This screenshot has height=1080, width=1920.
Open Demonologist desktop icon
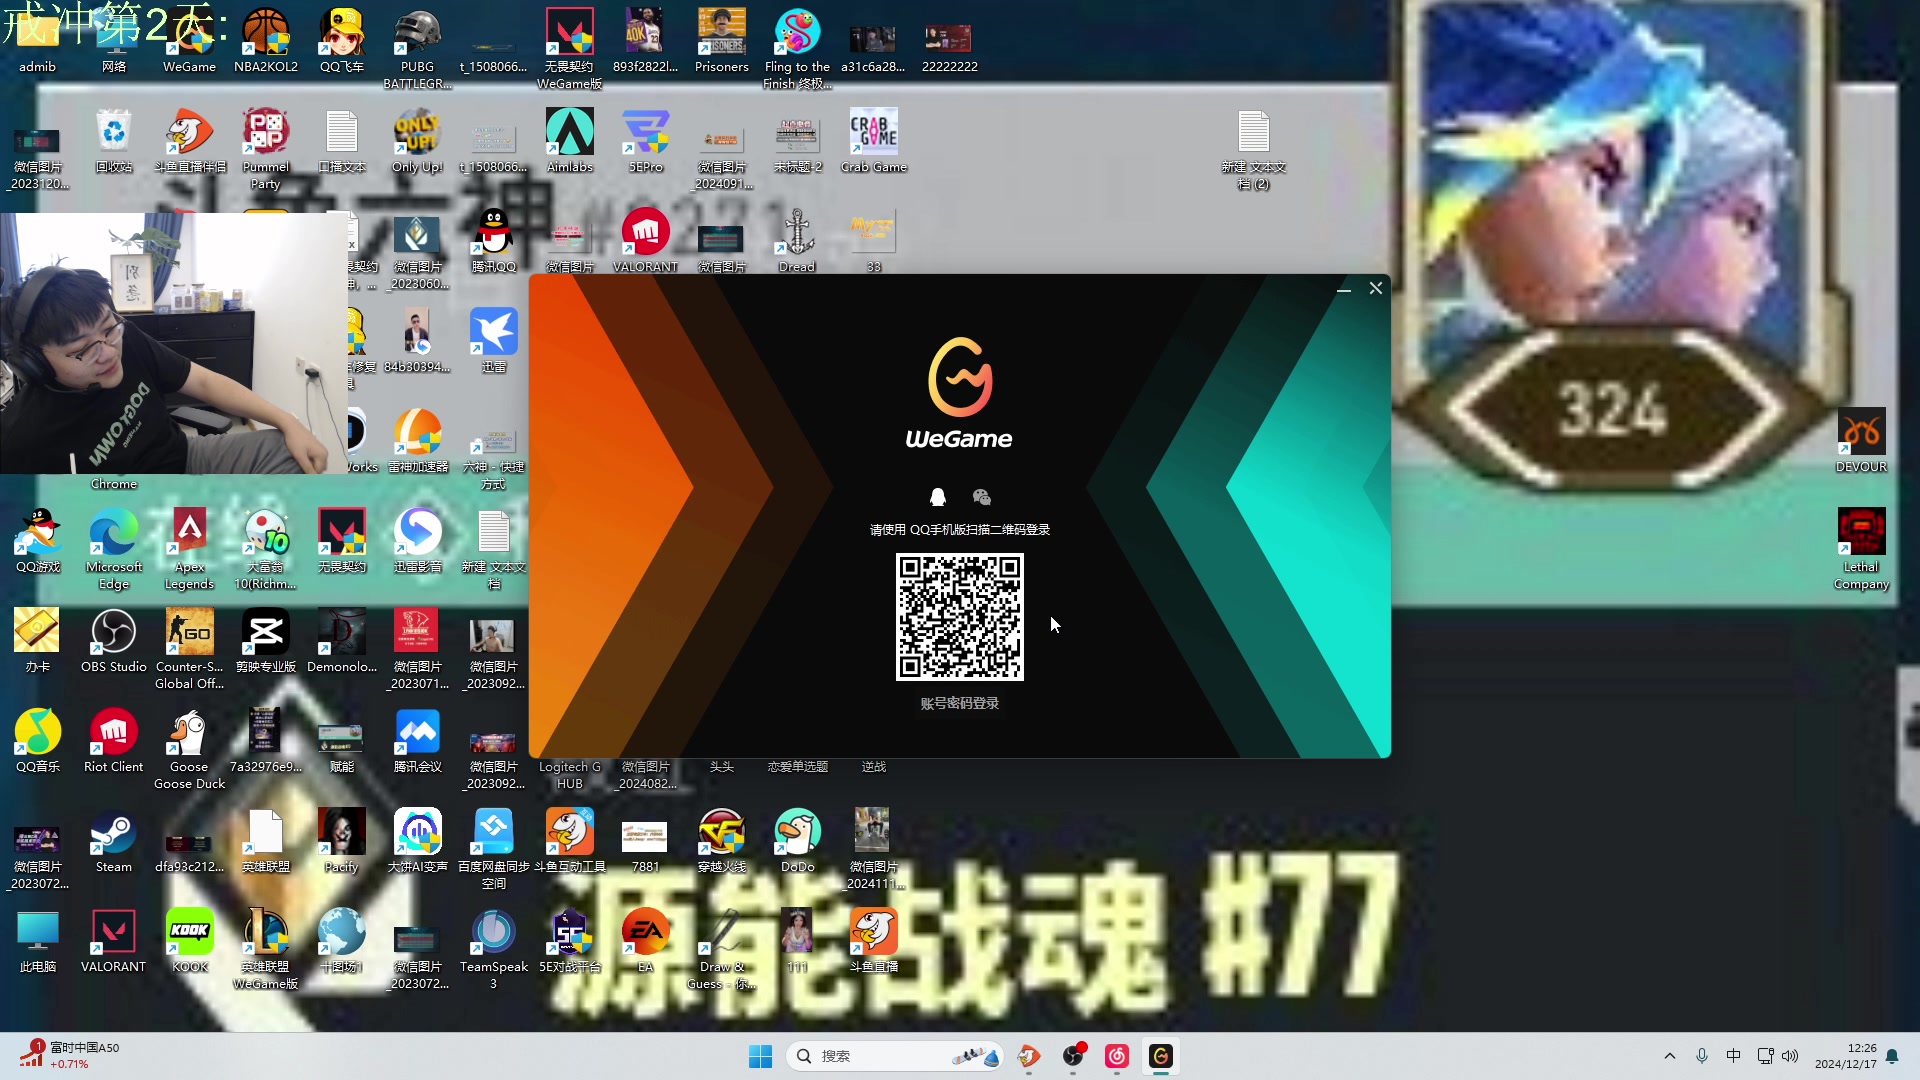[x=342, y=642]
